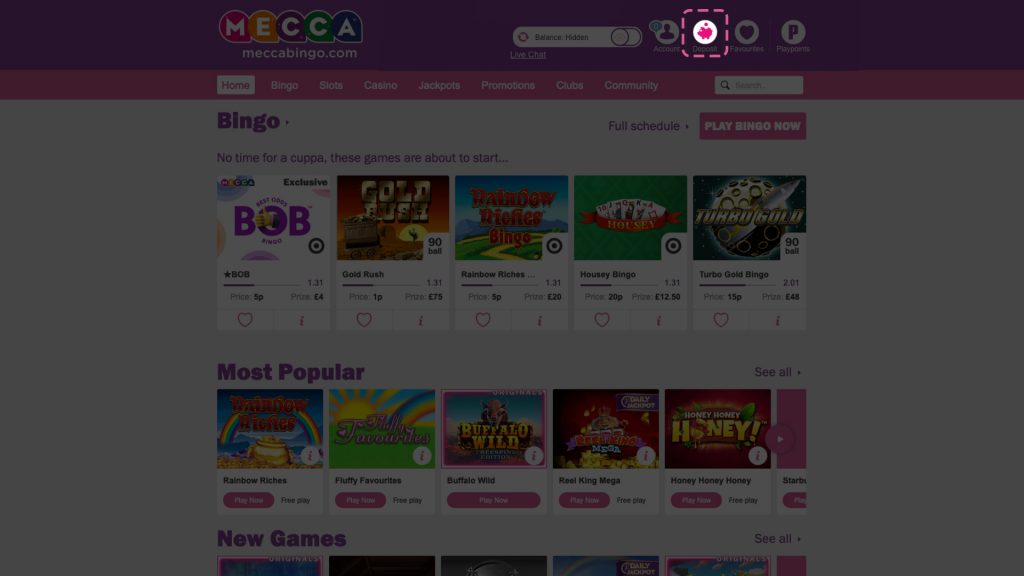View info icon on Fluffy Favourites thumbnail
Screen dimensions: 1024x576
422,455
